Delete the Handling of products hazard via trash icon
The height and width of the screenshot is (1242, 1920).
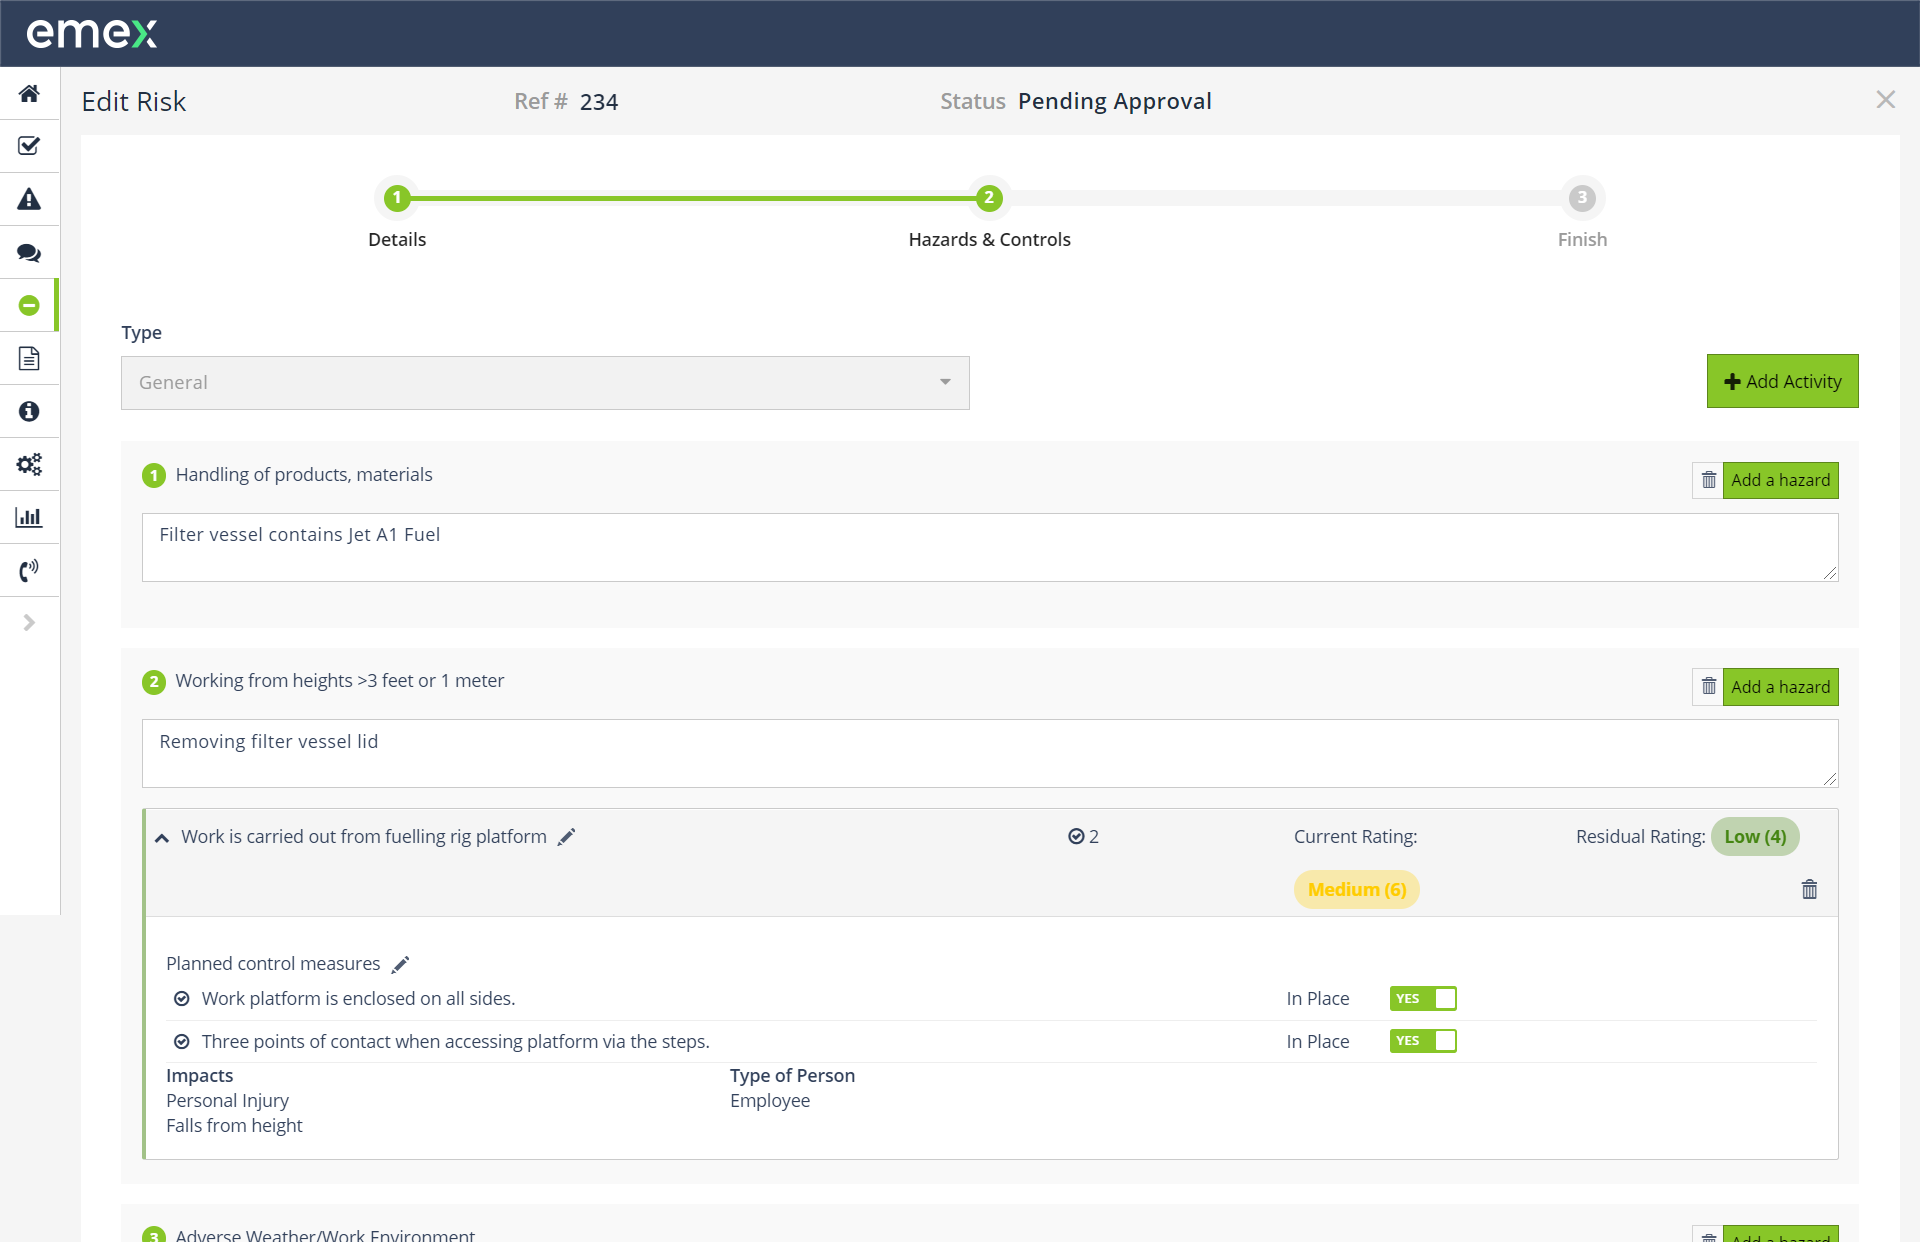click(x=1708, y=480)
